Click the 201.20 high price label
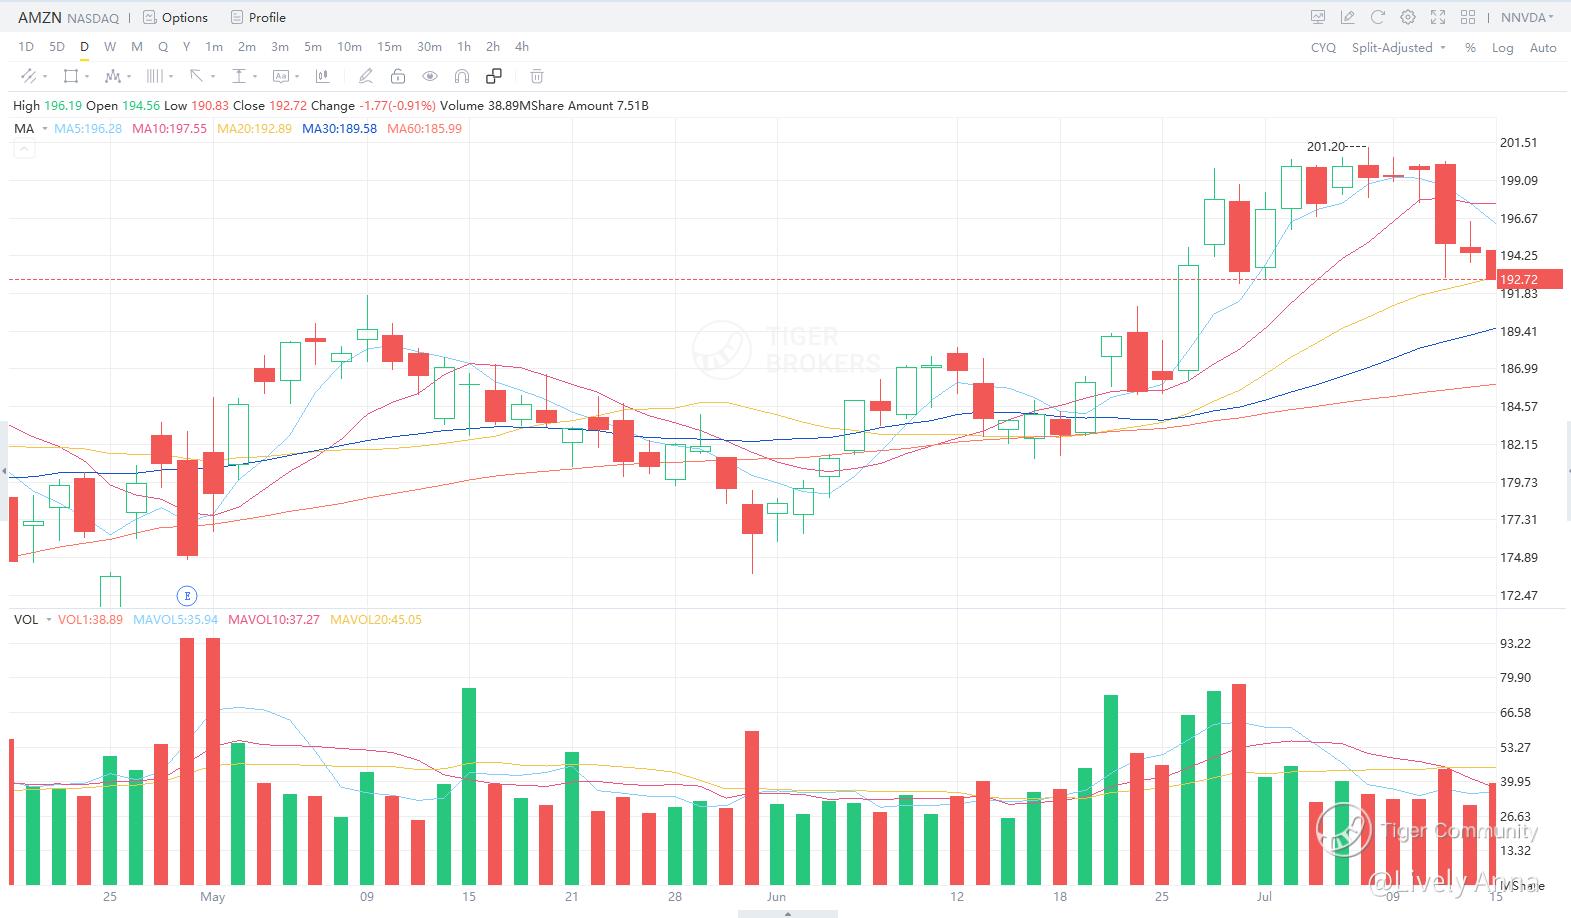Image resolution: width=1571 pixels, height=918 pixels. (x=1326, y=146)
